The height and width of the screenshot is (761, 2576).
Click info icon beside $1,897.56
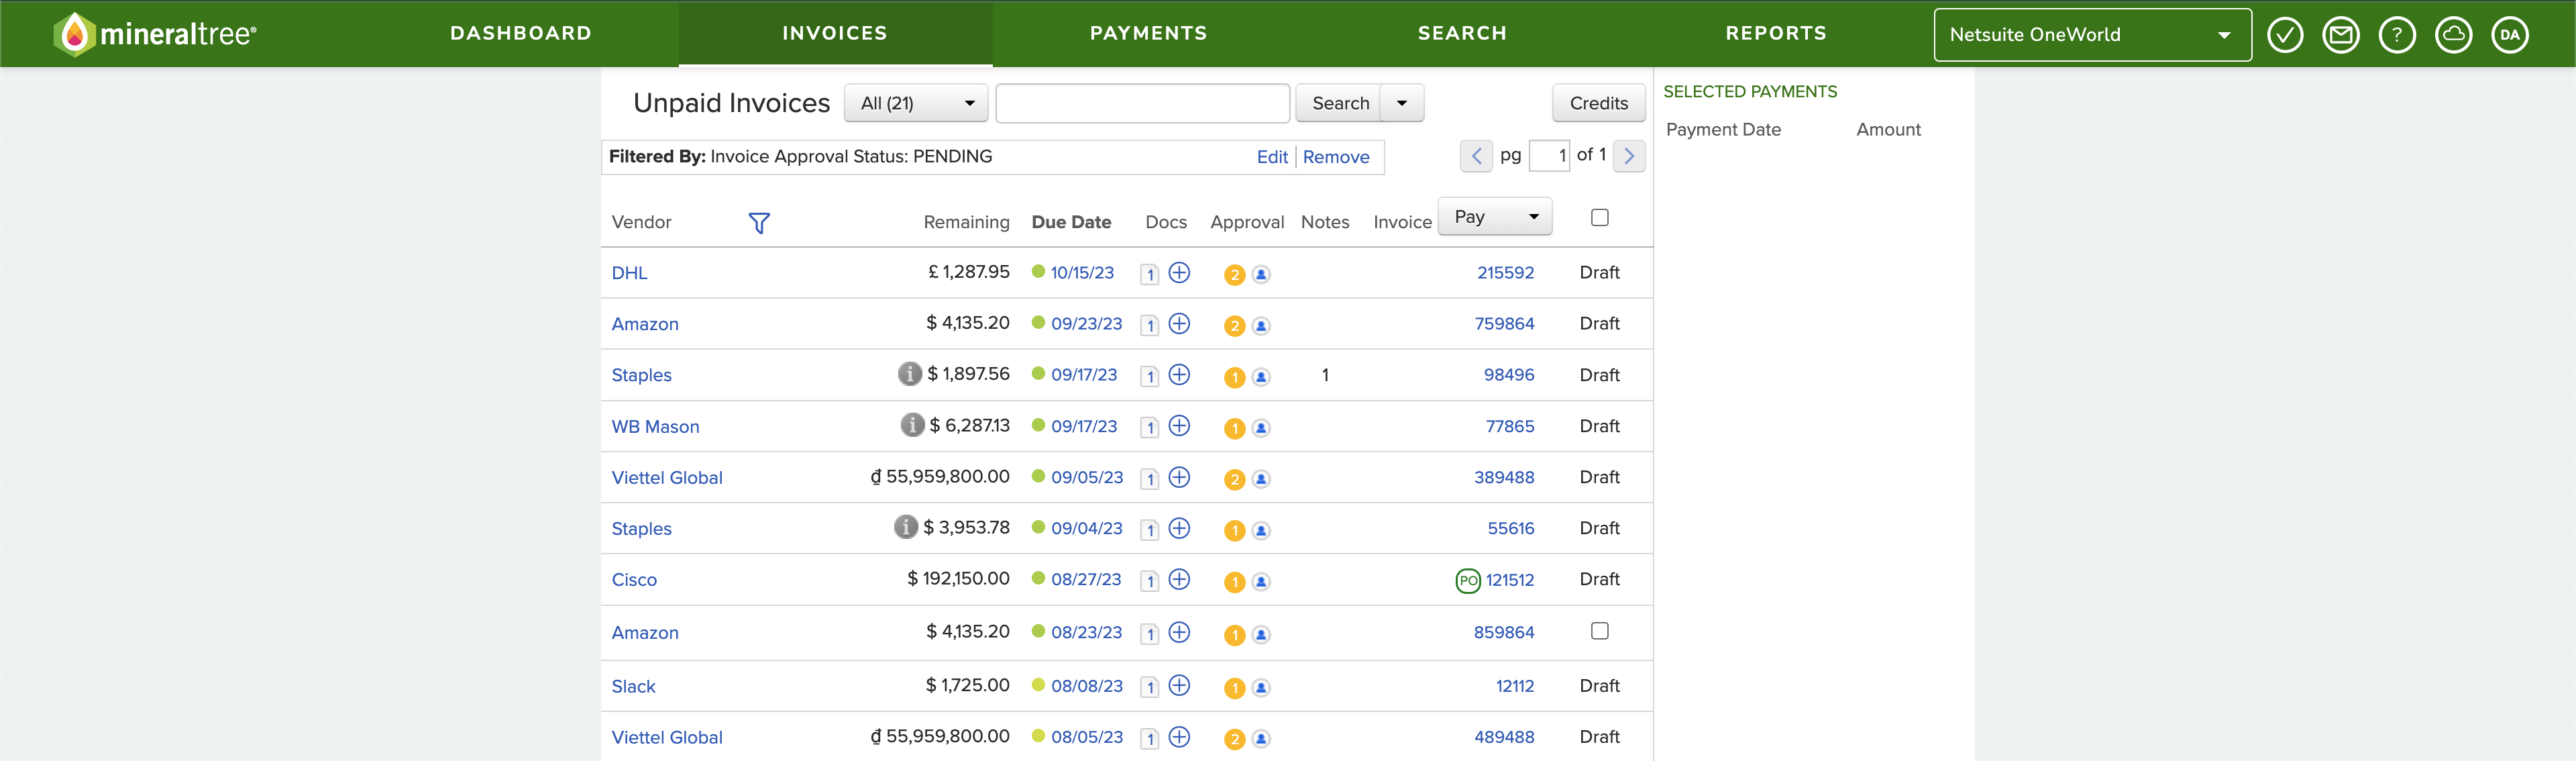coord(909,374)
